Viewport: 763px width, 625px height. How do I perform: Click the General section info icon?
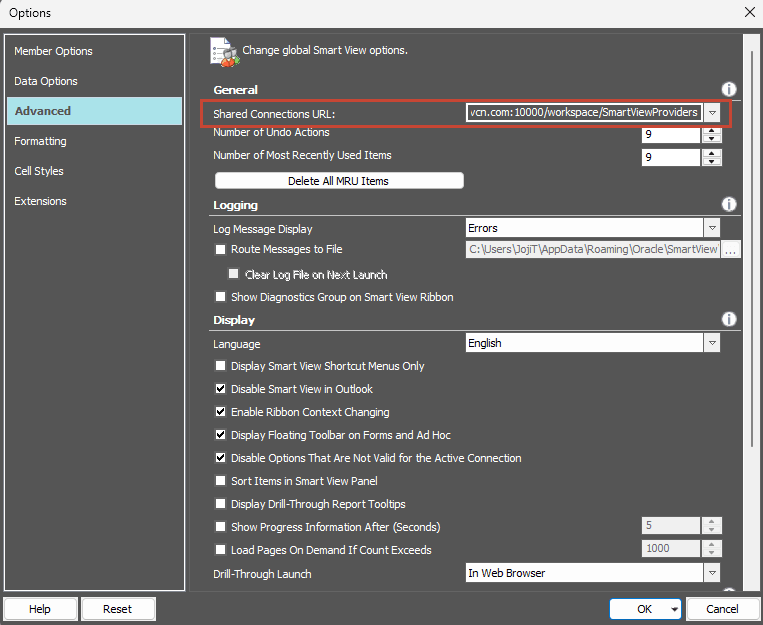(728, 89)
